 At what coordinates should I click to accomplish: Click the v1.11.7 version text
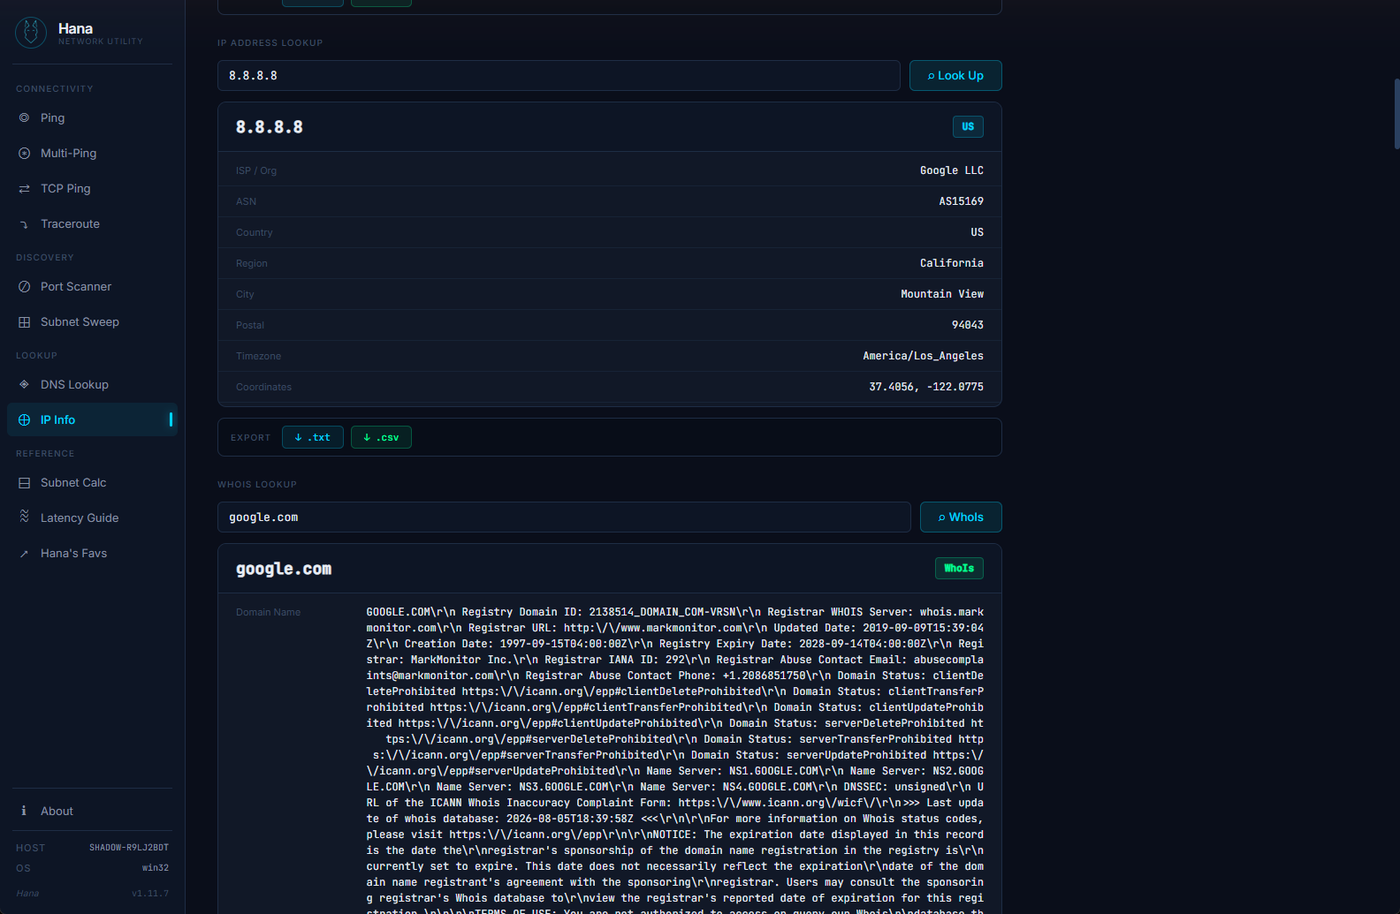click(150, 894)
